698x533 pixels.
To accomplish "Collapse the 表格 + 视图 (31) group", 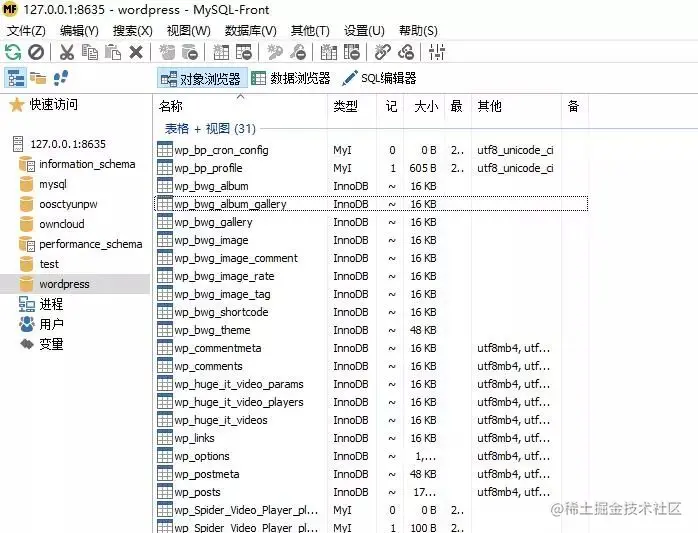I will coord(210,129).
